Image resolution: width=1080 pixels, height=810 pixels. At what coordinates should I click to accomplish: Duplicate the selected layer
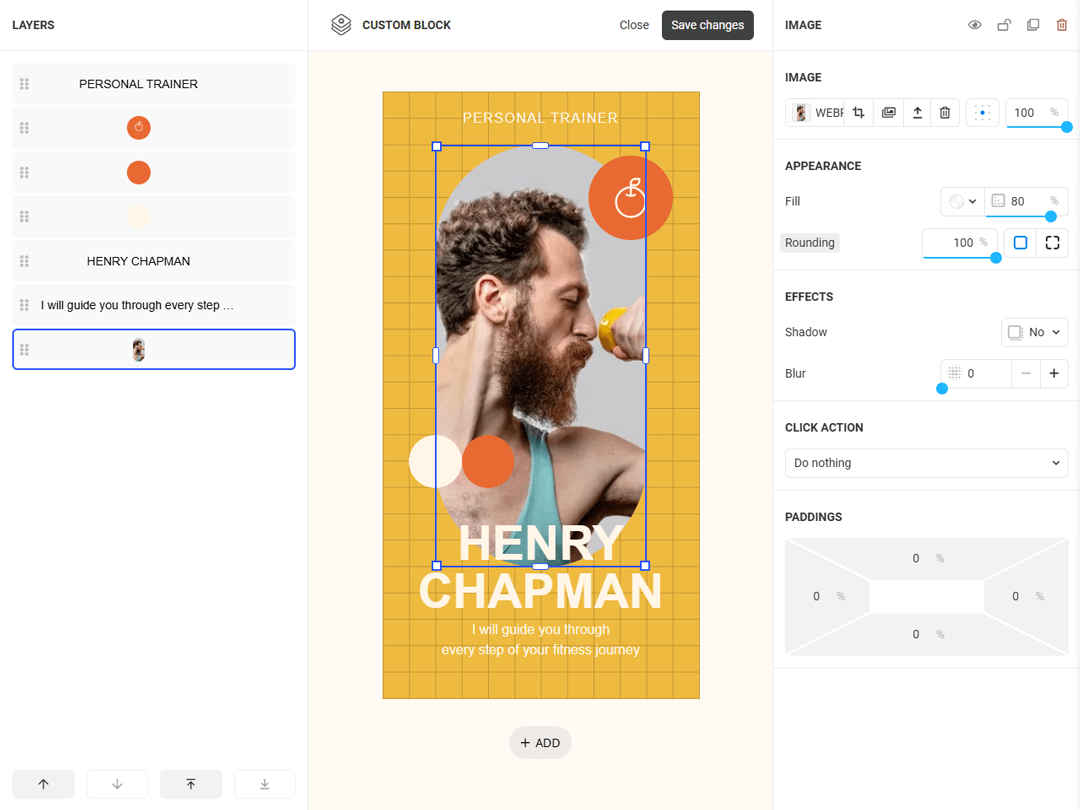(x=1032, y=24)
